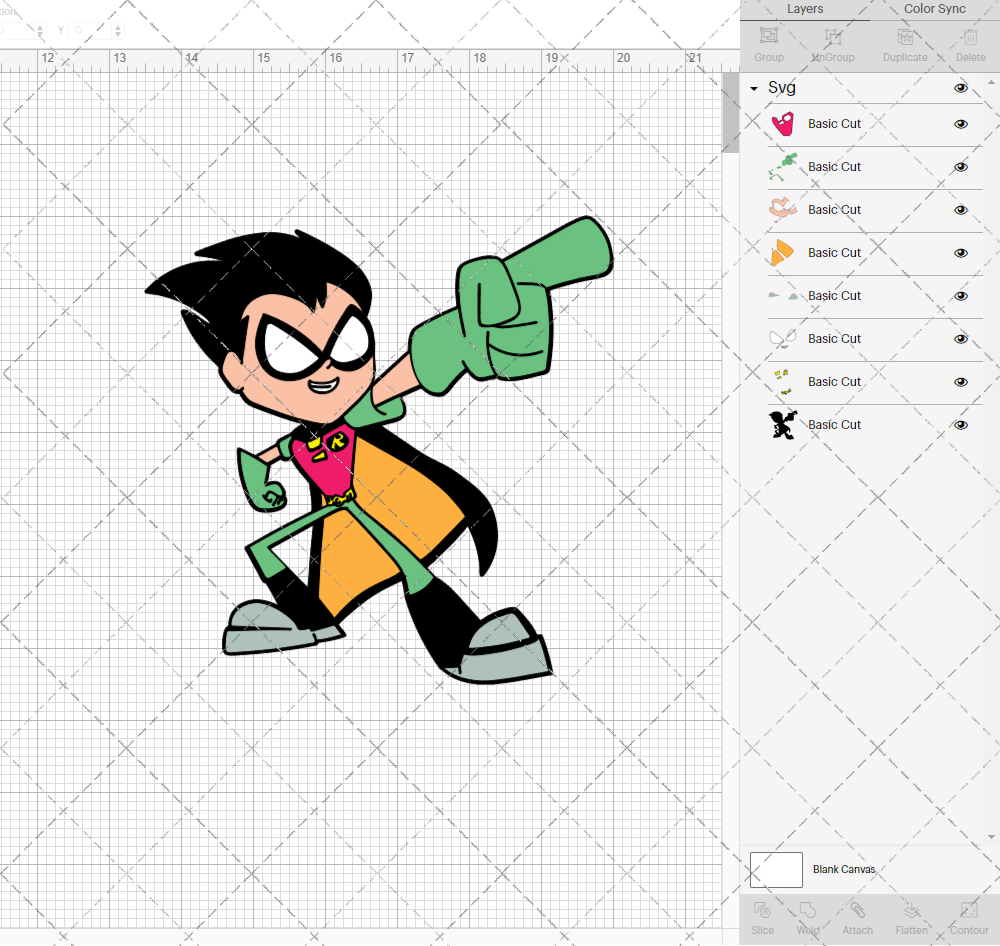Click Basic Cut text of black silhouette layer
This screenshot has width=1000, height=946.
pyautogui.click(x=834, y=425)
